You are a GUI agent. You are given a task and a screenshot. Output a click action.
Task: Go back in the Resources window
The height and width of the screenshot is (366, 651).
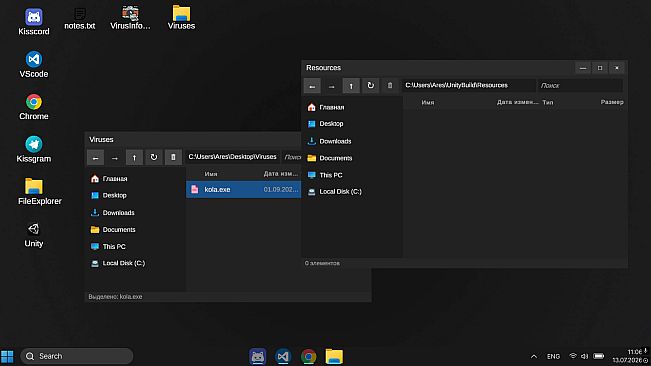coord(312,86)
